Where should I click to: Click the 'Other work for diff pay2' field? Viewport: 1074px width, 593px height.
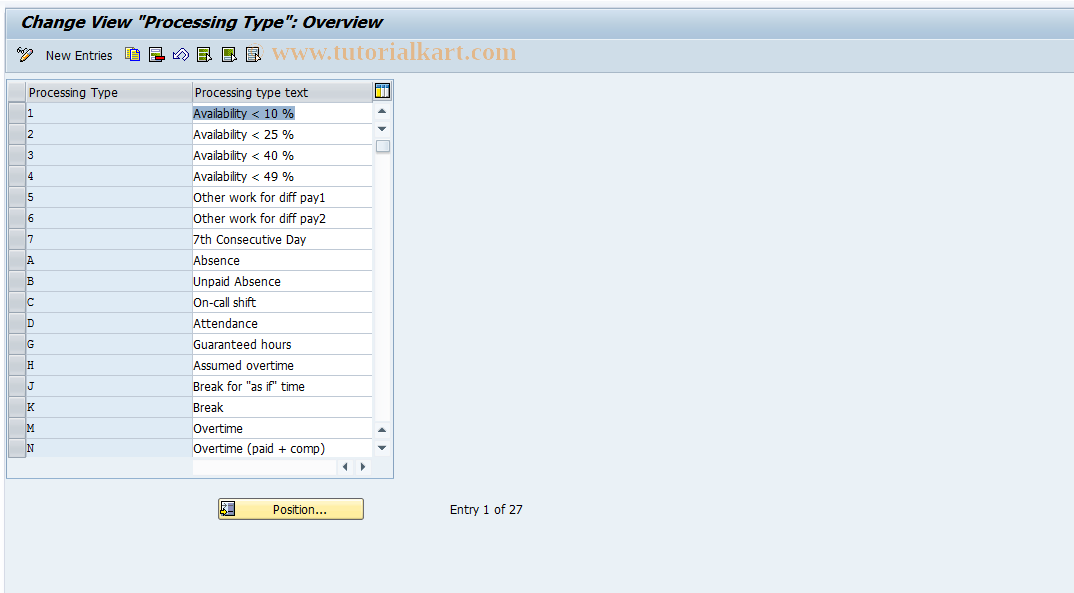pos(282,218)
